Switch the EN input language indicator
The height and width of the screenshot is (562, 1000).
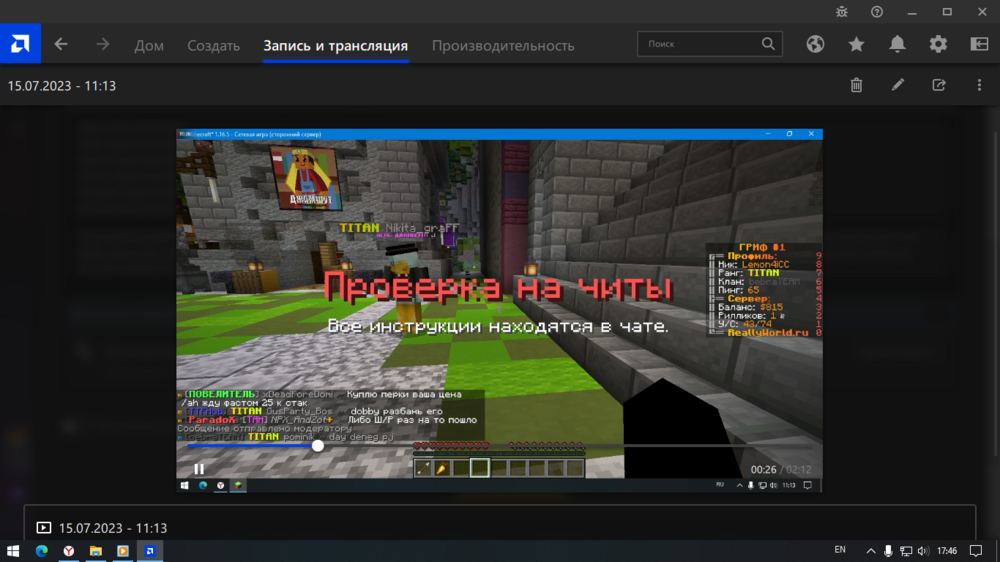click(840, 550)
